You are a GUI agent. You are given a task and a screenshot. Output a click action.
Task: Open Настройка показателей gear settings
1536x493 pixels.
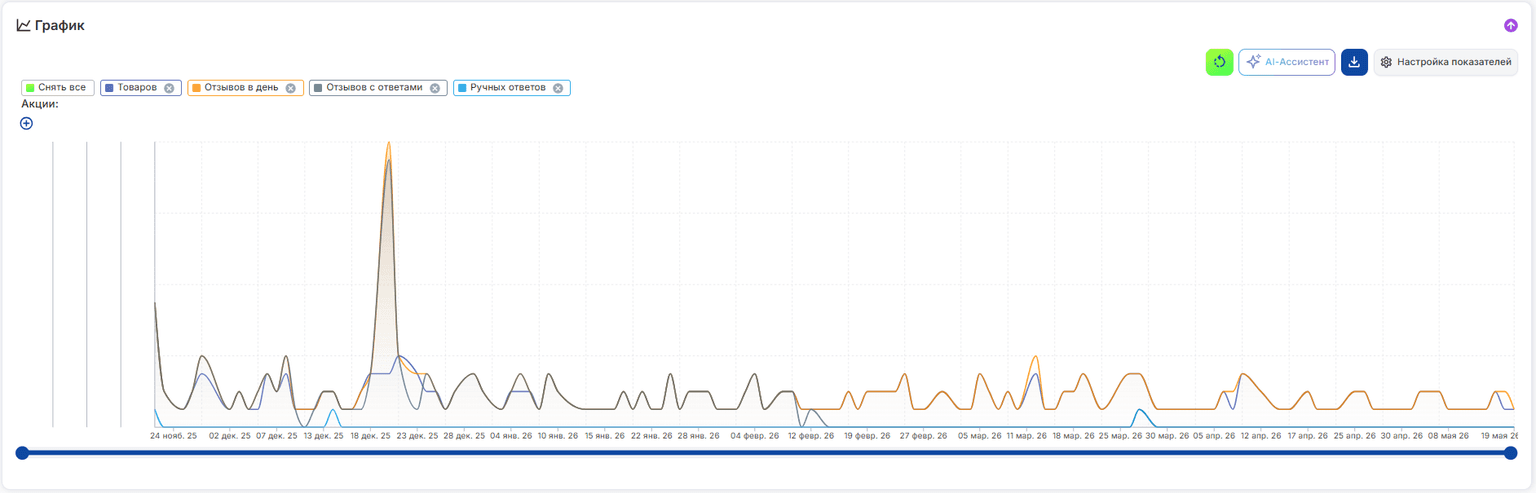point(1445,62)
